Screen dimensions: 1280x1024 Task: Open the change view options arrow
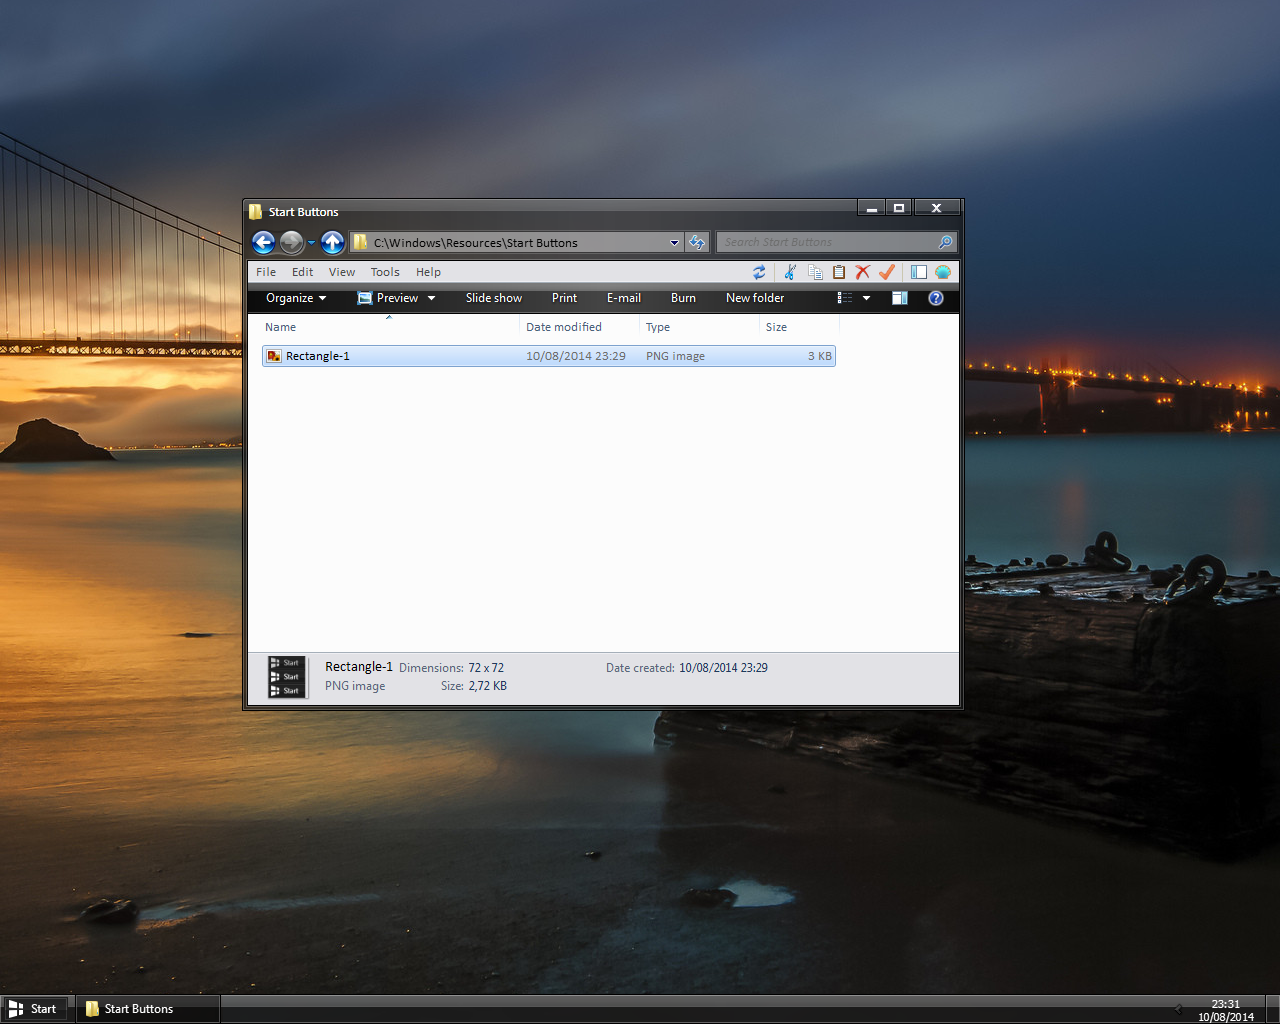coord(866,298)
